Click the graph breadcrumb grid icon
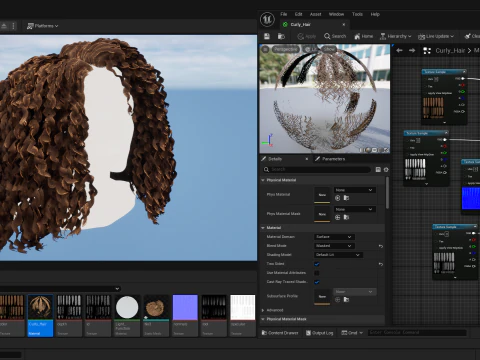Viewport: 480px width, 360px height. (x=427, y=51)
